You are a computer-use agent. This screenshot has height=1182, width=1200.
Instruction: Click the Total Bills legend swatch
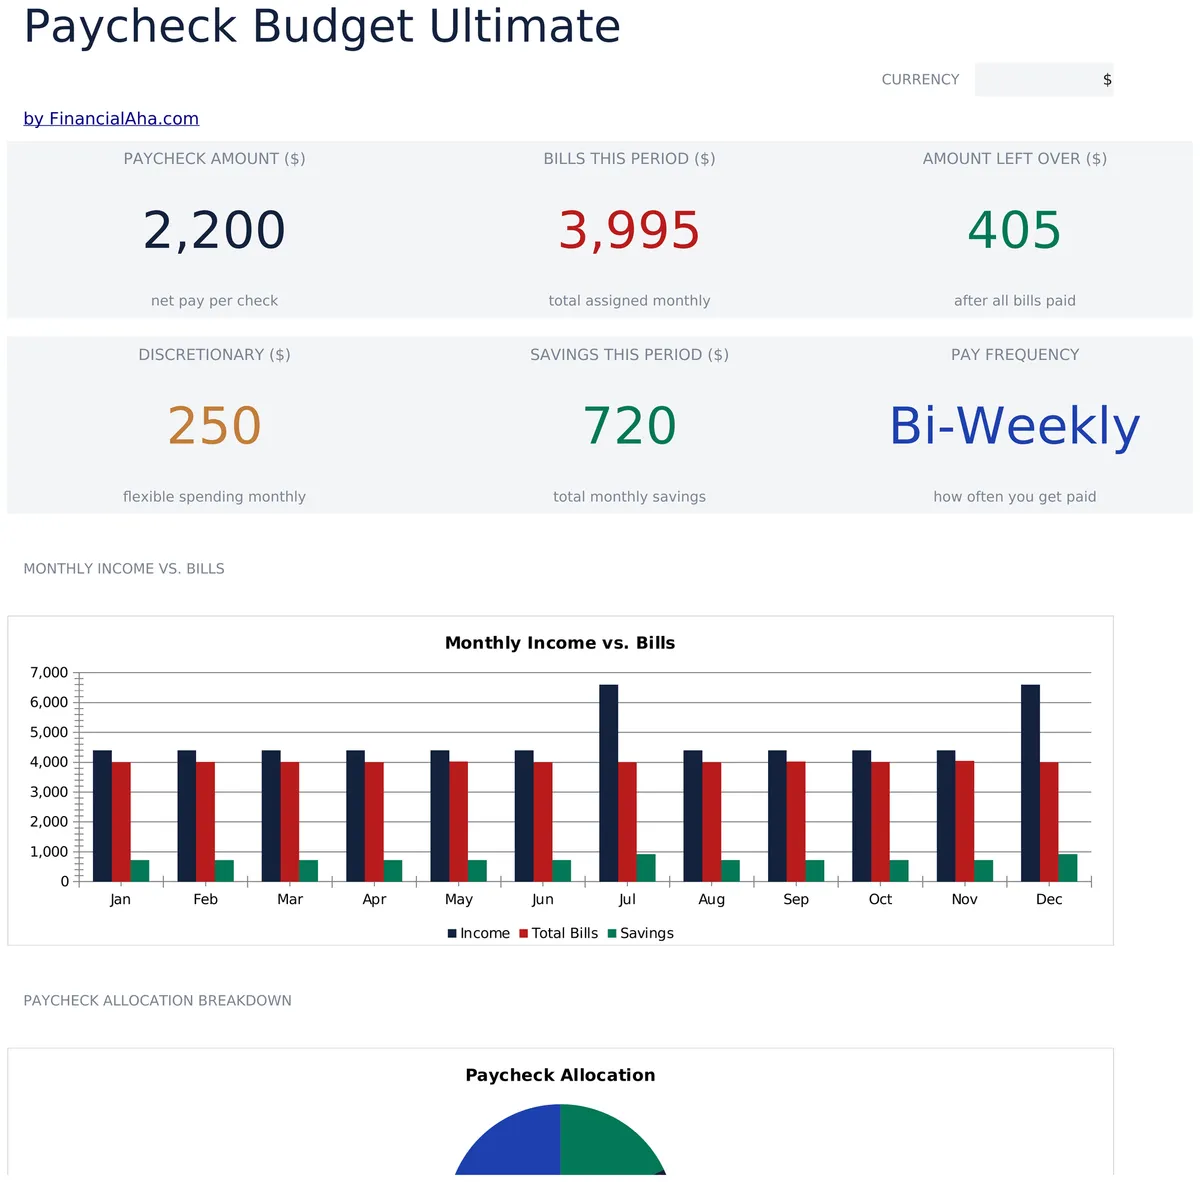pos(523,934)
